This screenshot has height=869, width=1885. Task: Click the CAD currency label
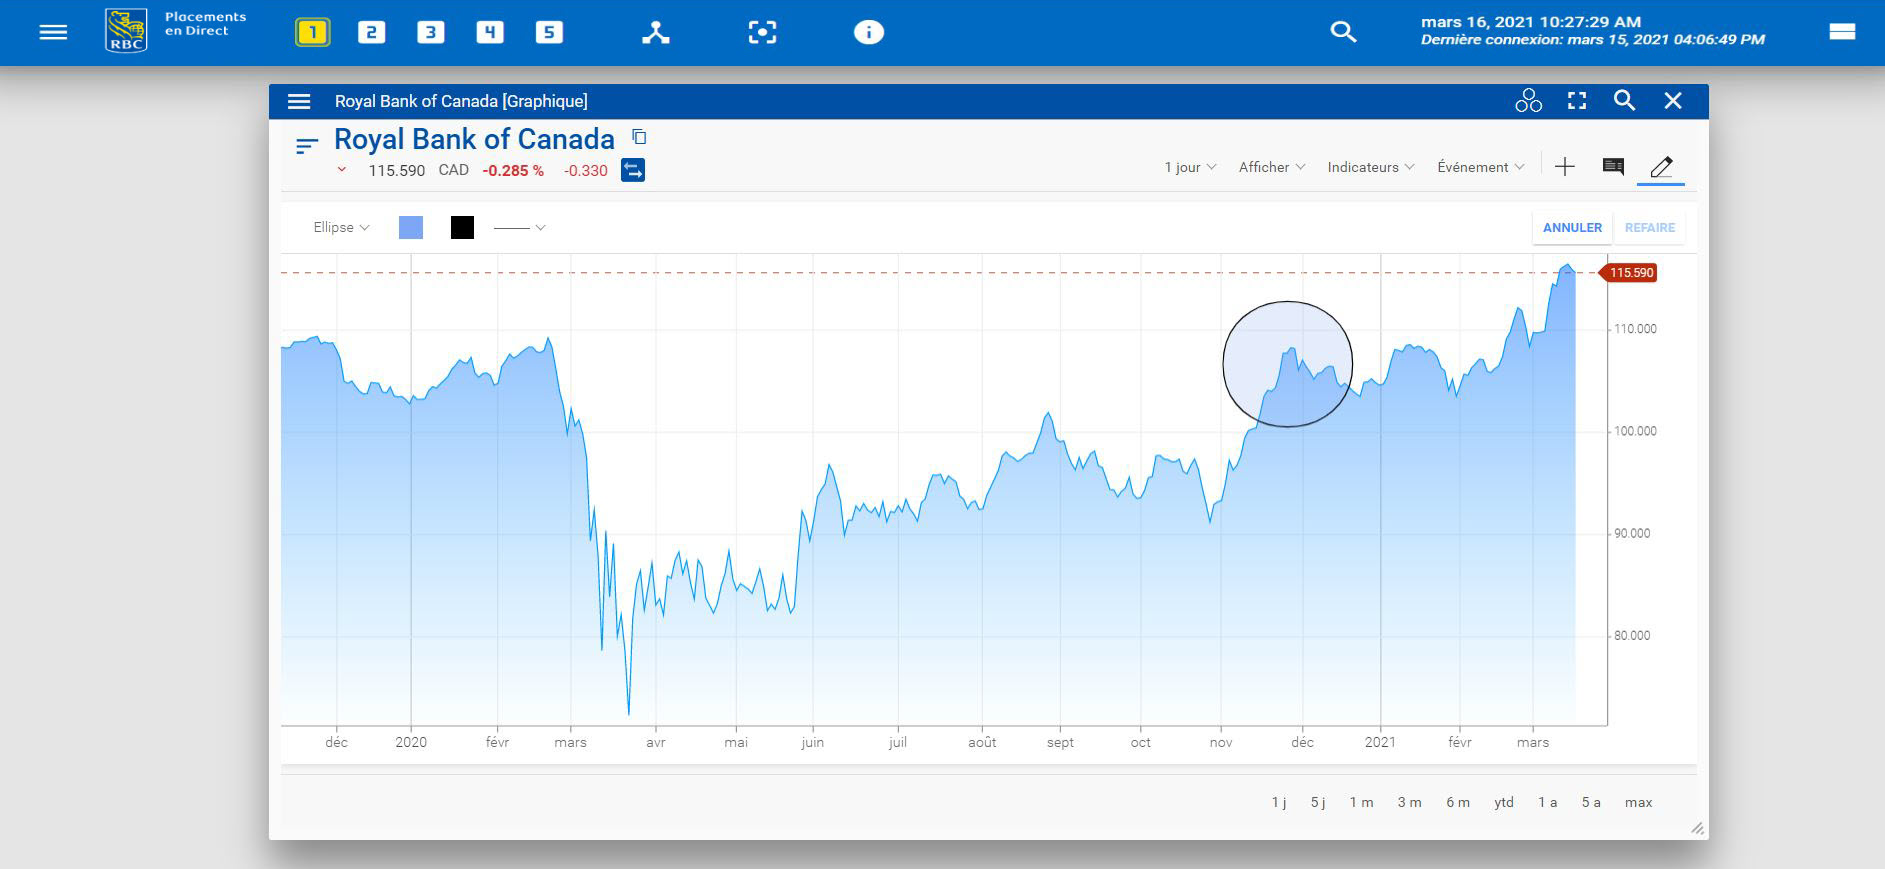pyautogui.click(x=453, y=170)
